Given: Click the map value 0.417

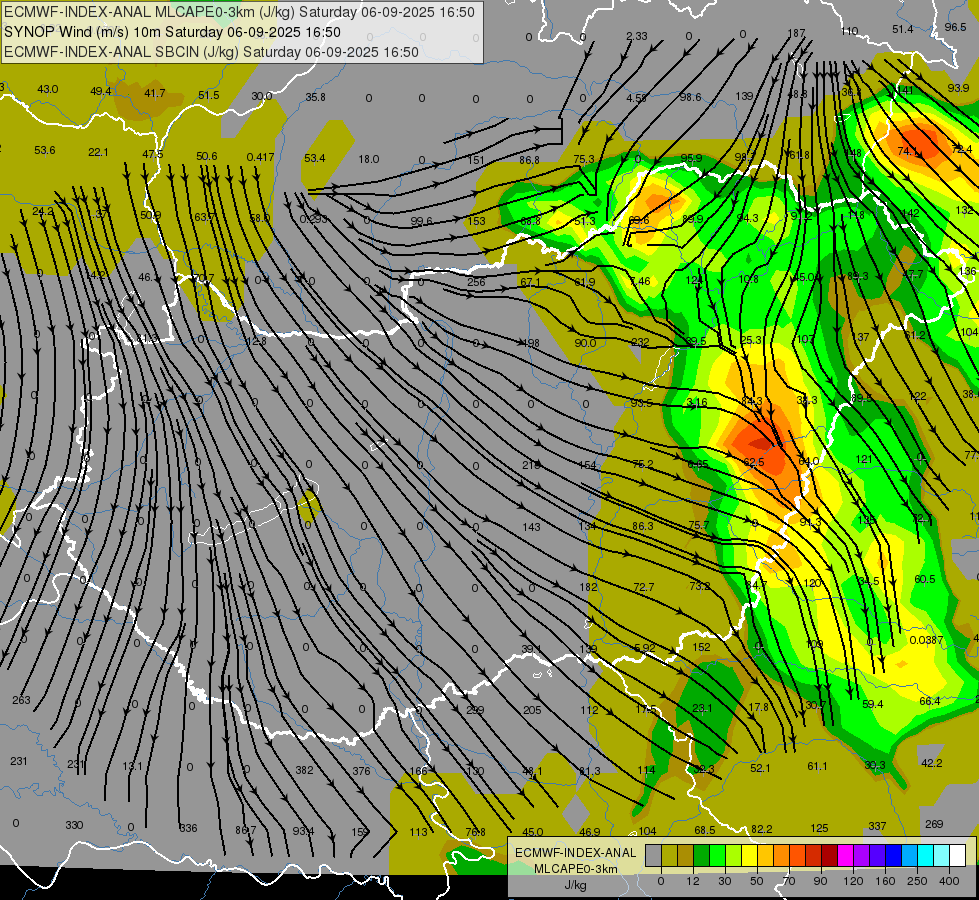Looking at the screenshot, I should pyautogui.click(x=260, y=157).
